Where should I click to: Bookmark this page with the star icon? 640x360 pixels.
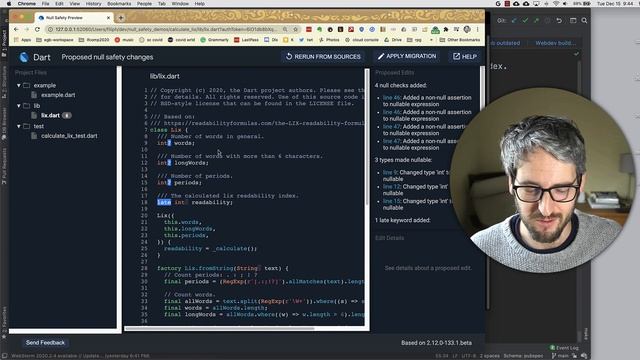(296, 29)
